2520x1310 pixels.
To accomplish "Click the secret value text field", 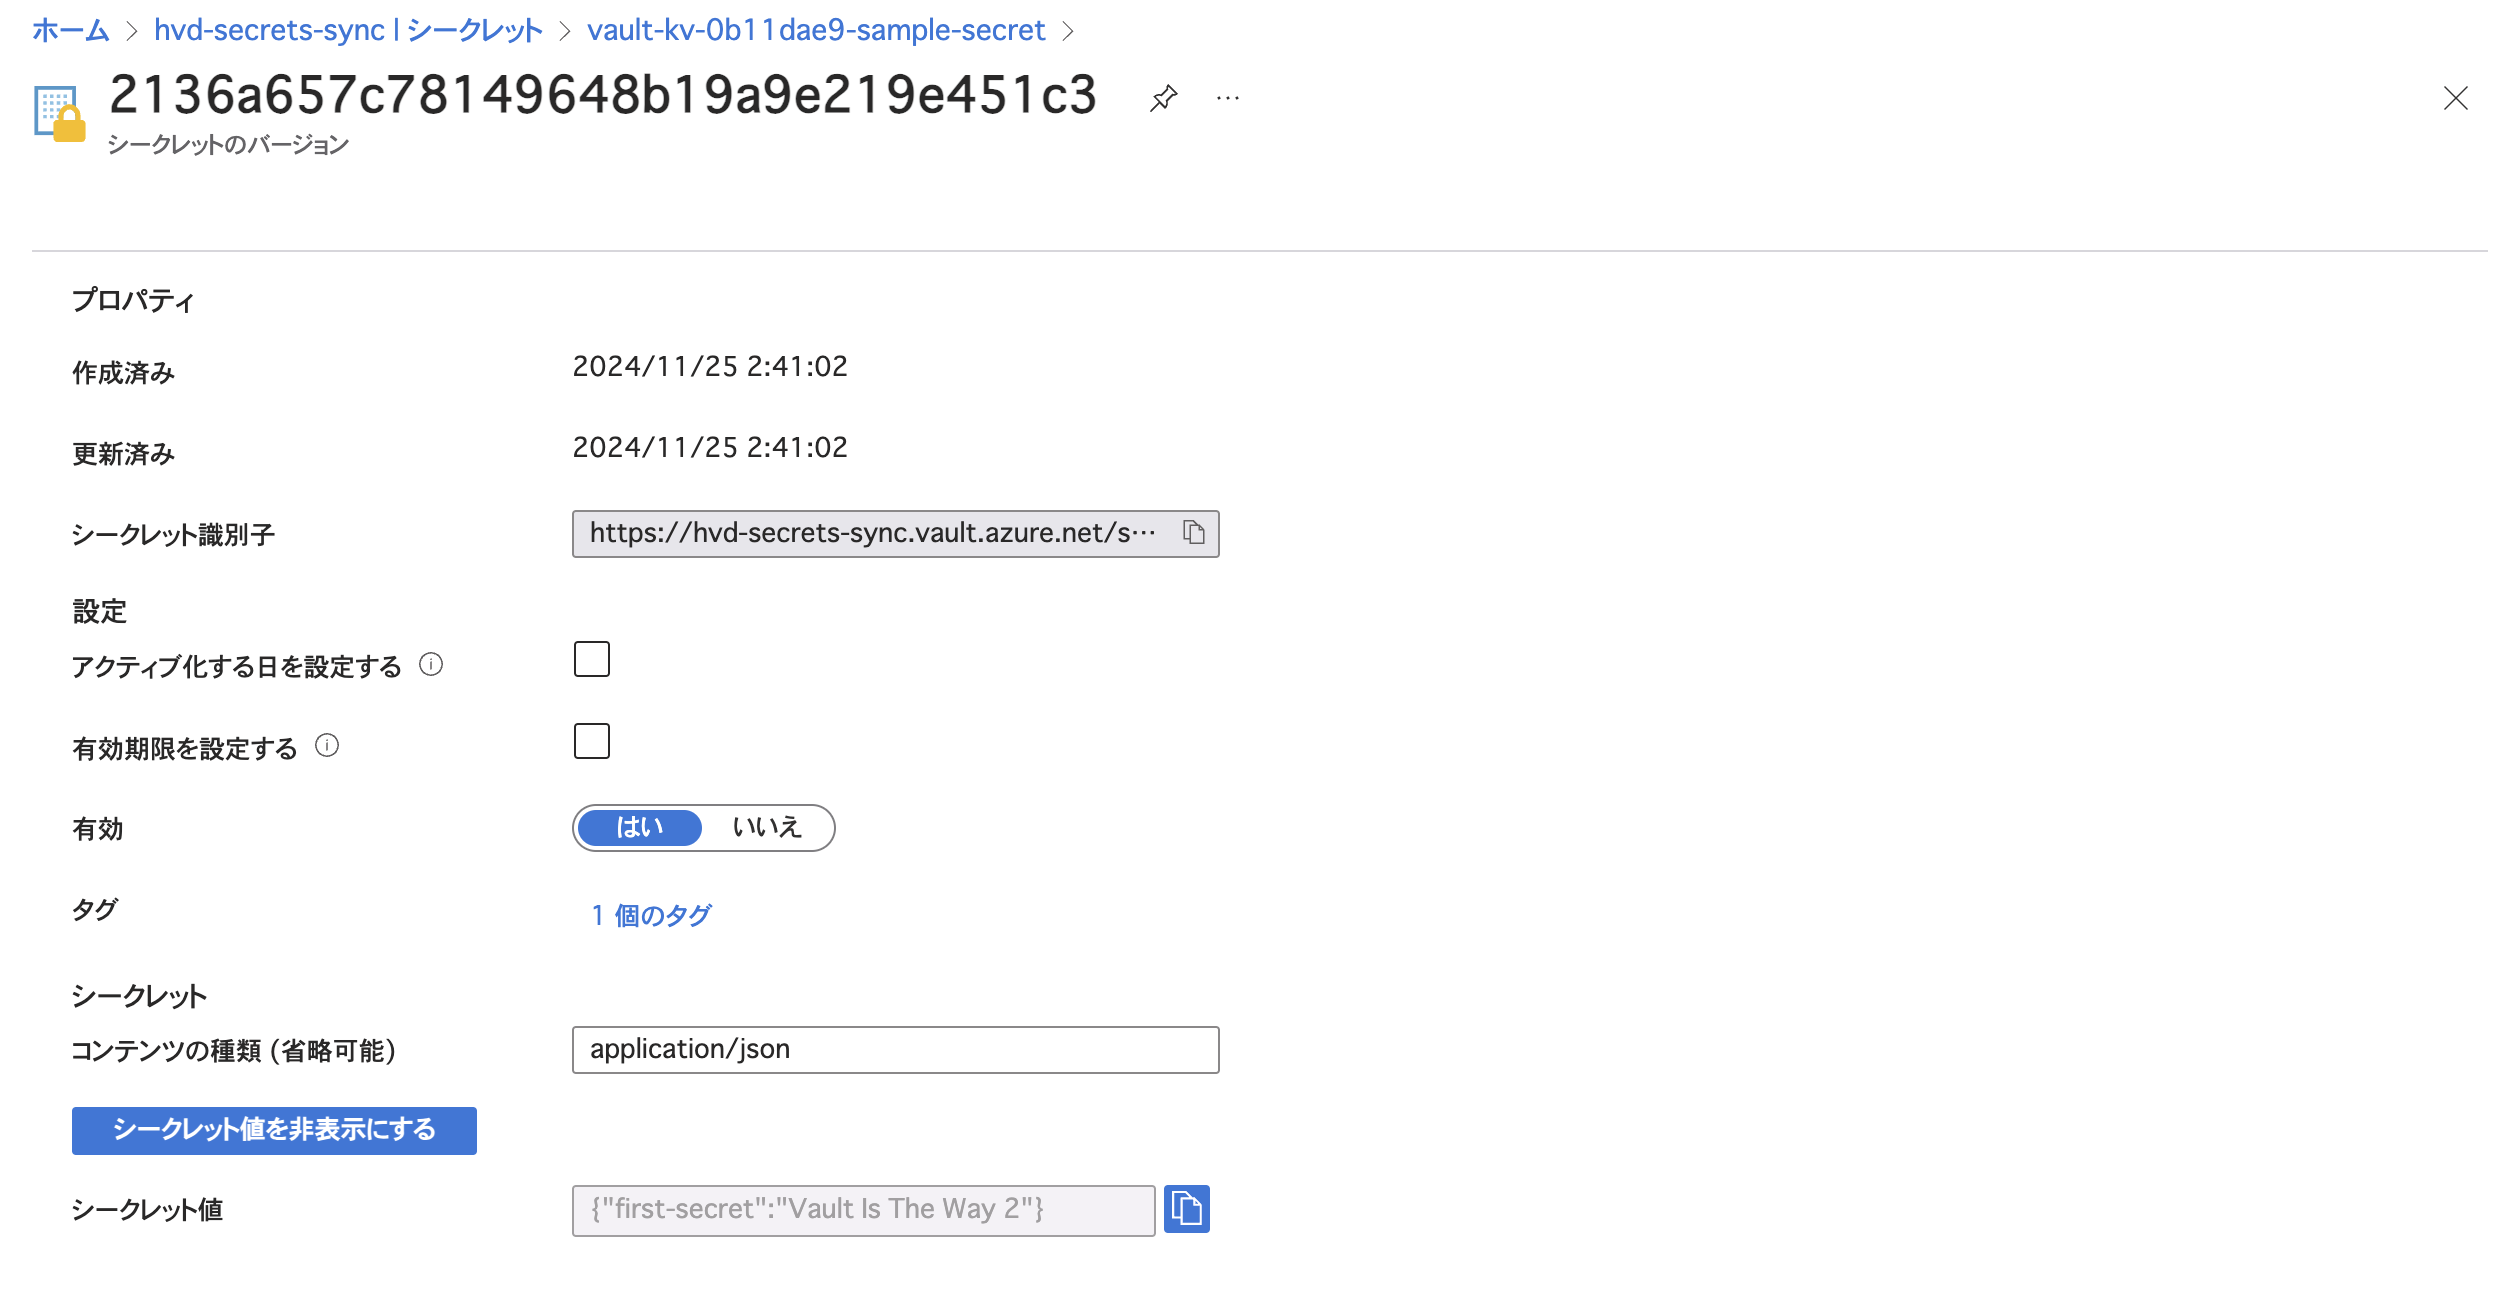I will [863, 1210].
